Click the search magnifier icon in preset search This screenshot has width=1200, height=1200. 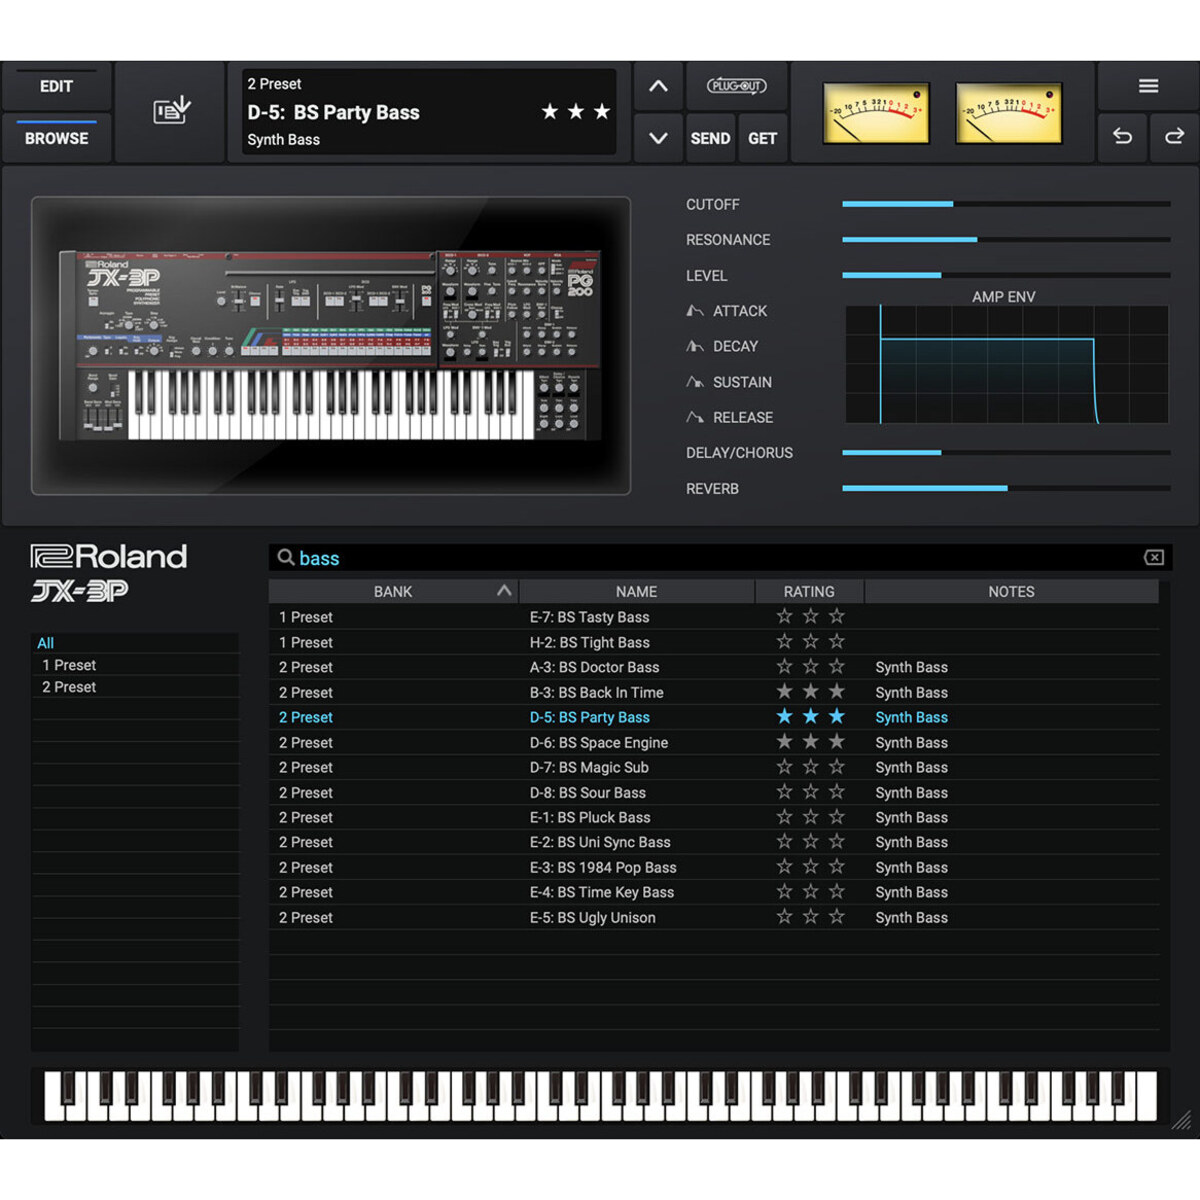coord(285,557)
